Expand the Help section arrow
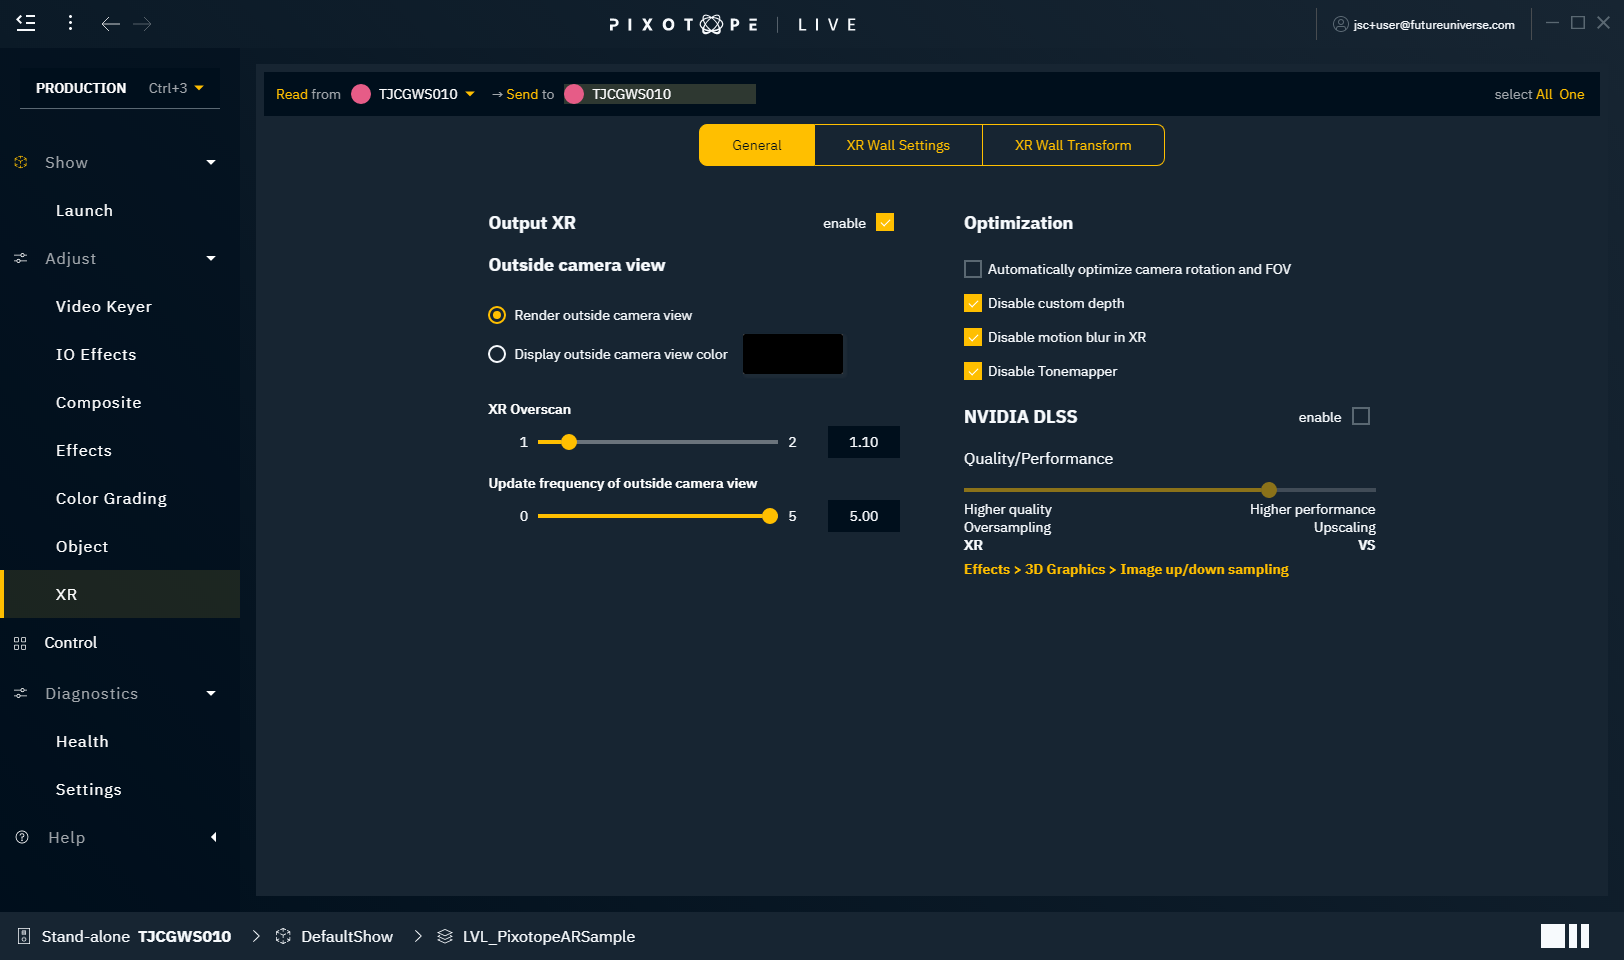The image size is (1624, 960). pos(213,837)
